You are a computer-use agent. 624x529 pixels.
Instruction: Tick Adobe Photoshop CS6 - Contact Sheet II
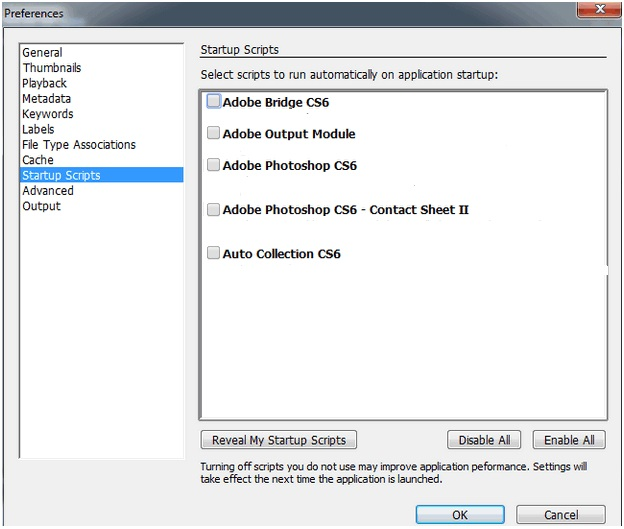pos(213,209)
